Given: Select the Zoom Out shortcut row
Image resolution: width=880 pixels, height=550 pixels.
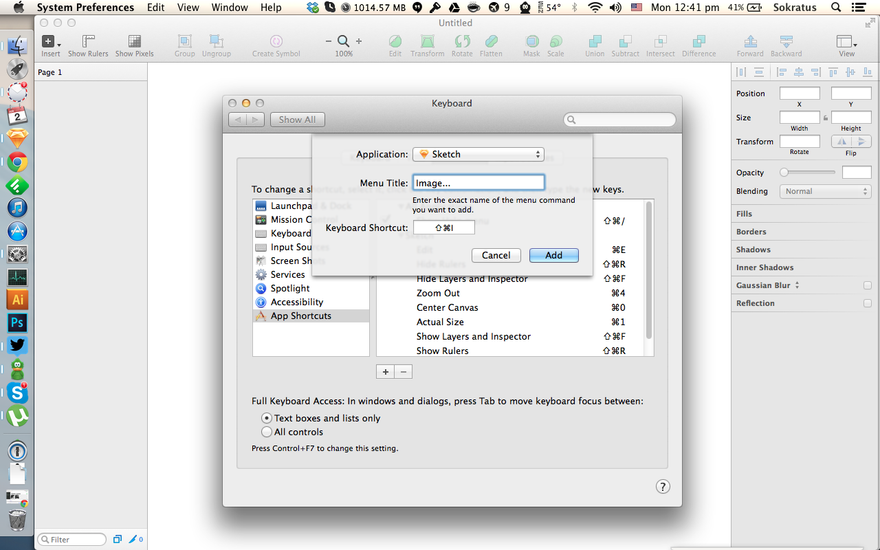Looking at the screenshot, I should tap(511, 293).
